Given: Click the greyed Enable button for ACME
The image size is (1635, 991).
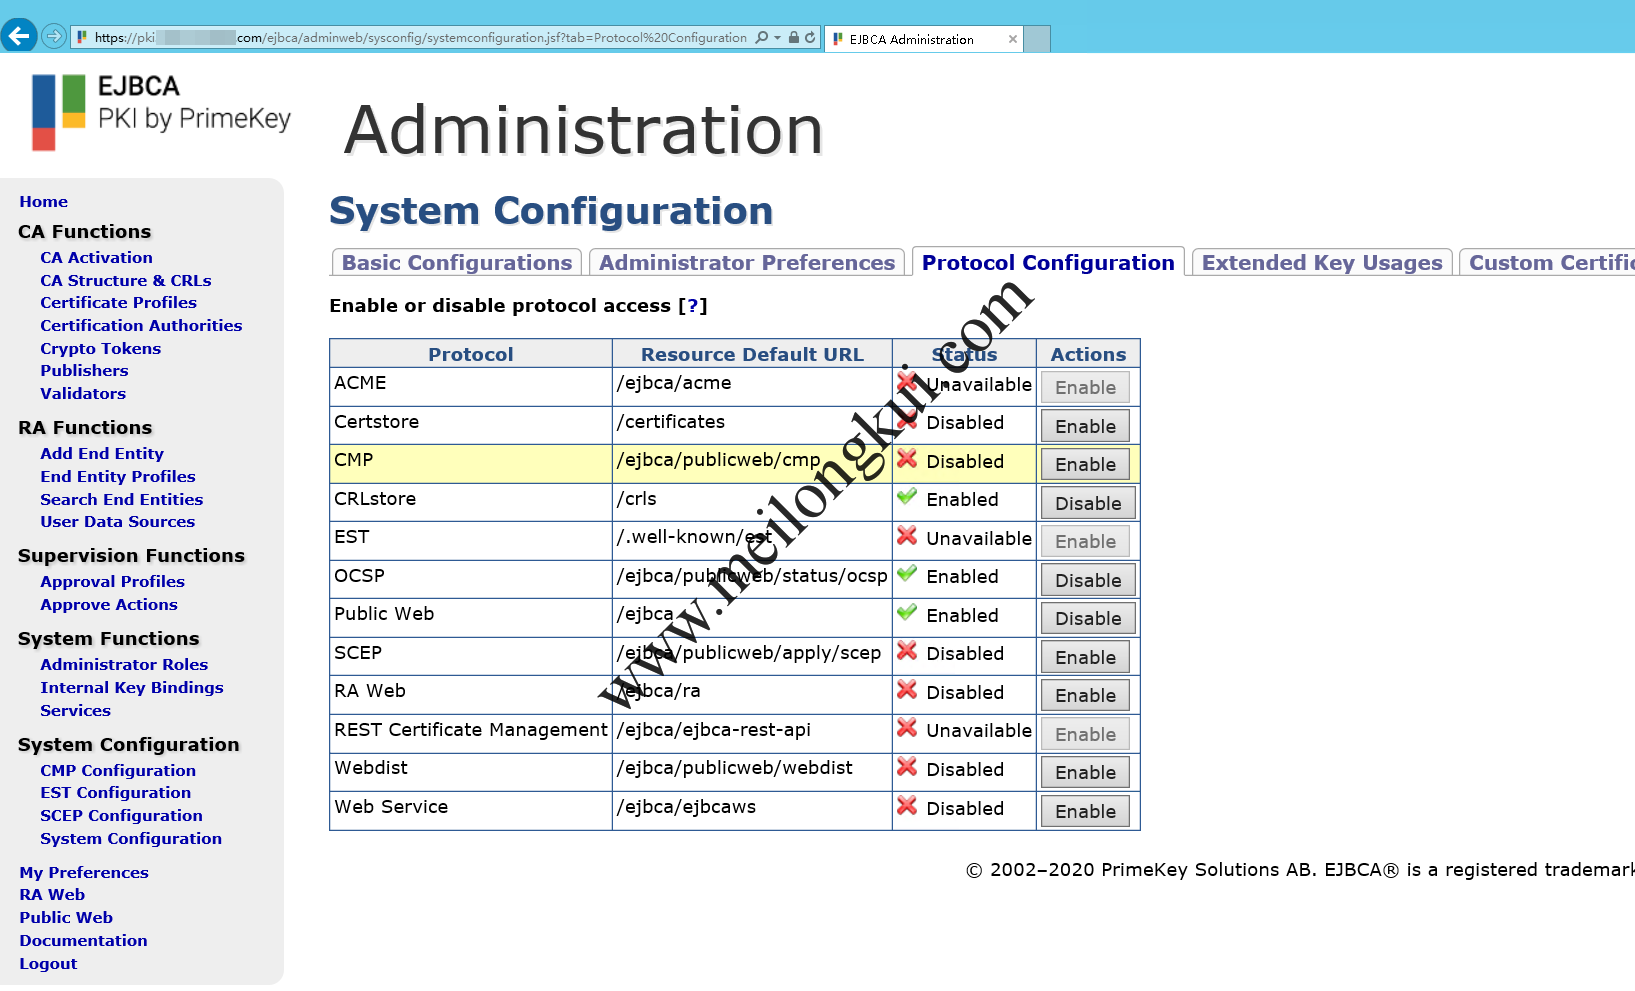Looking at the screenshot, I should [1085, 387].
